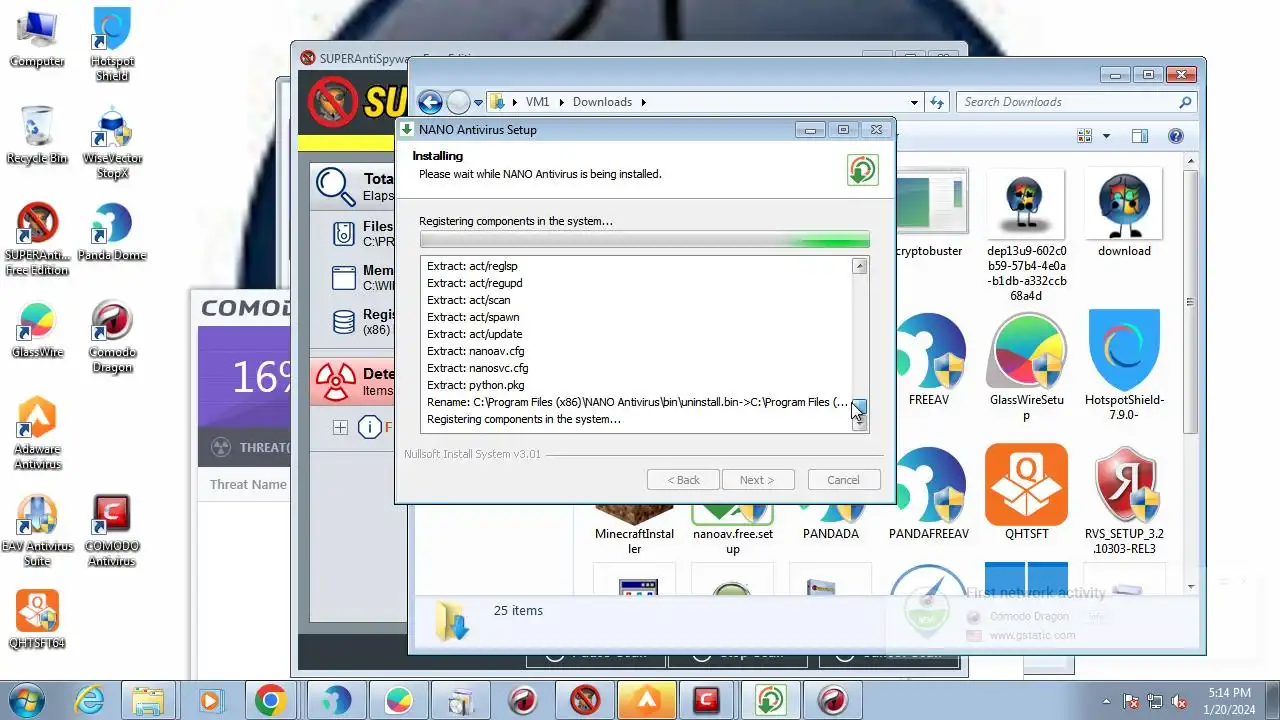This screenshot has height=720, width=1280.
Task: Open WiseVector StopX desktop shortcut
Action: point(112,142)
